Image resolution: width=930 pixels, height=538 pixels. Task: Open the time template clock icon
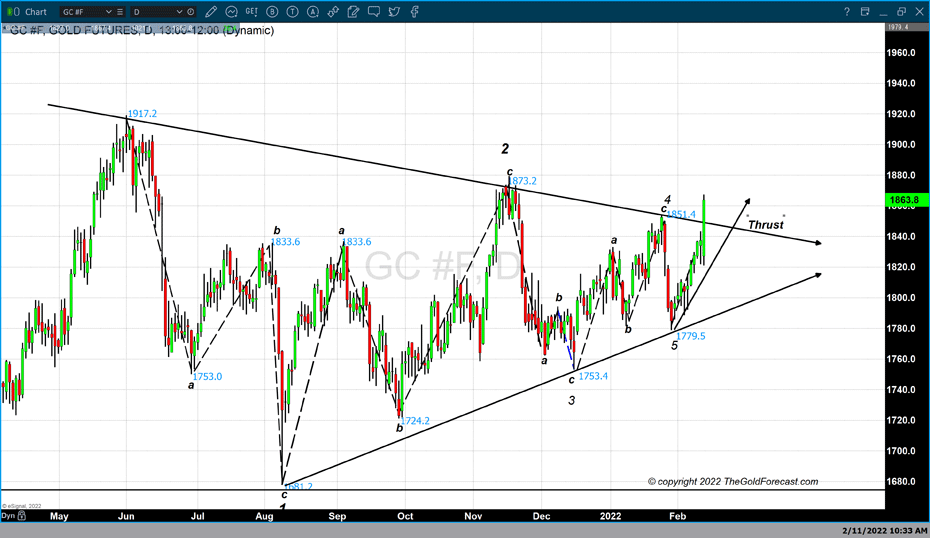pos(190,11)
